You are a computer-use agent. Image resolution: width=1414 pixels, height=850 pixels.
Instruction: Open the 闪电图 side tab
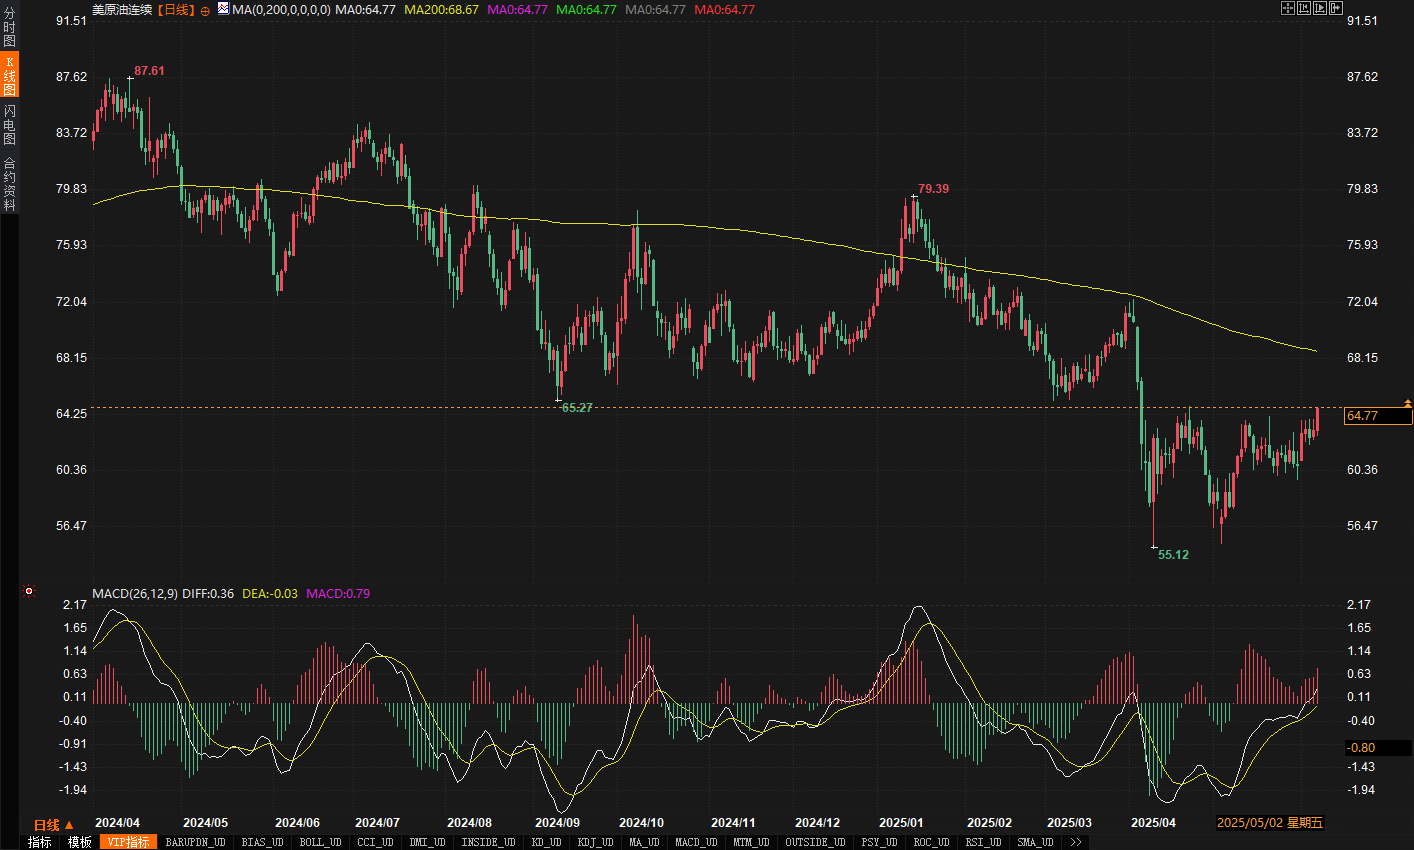9,125
